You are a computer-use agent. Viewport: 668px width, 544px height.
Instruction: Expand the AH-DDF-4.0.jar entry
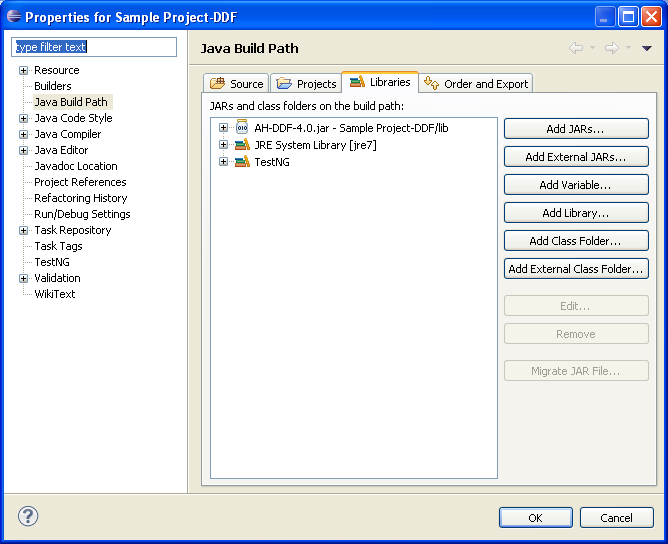tap(223, 127)
